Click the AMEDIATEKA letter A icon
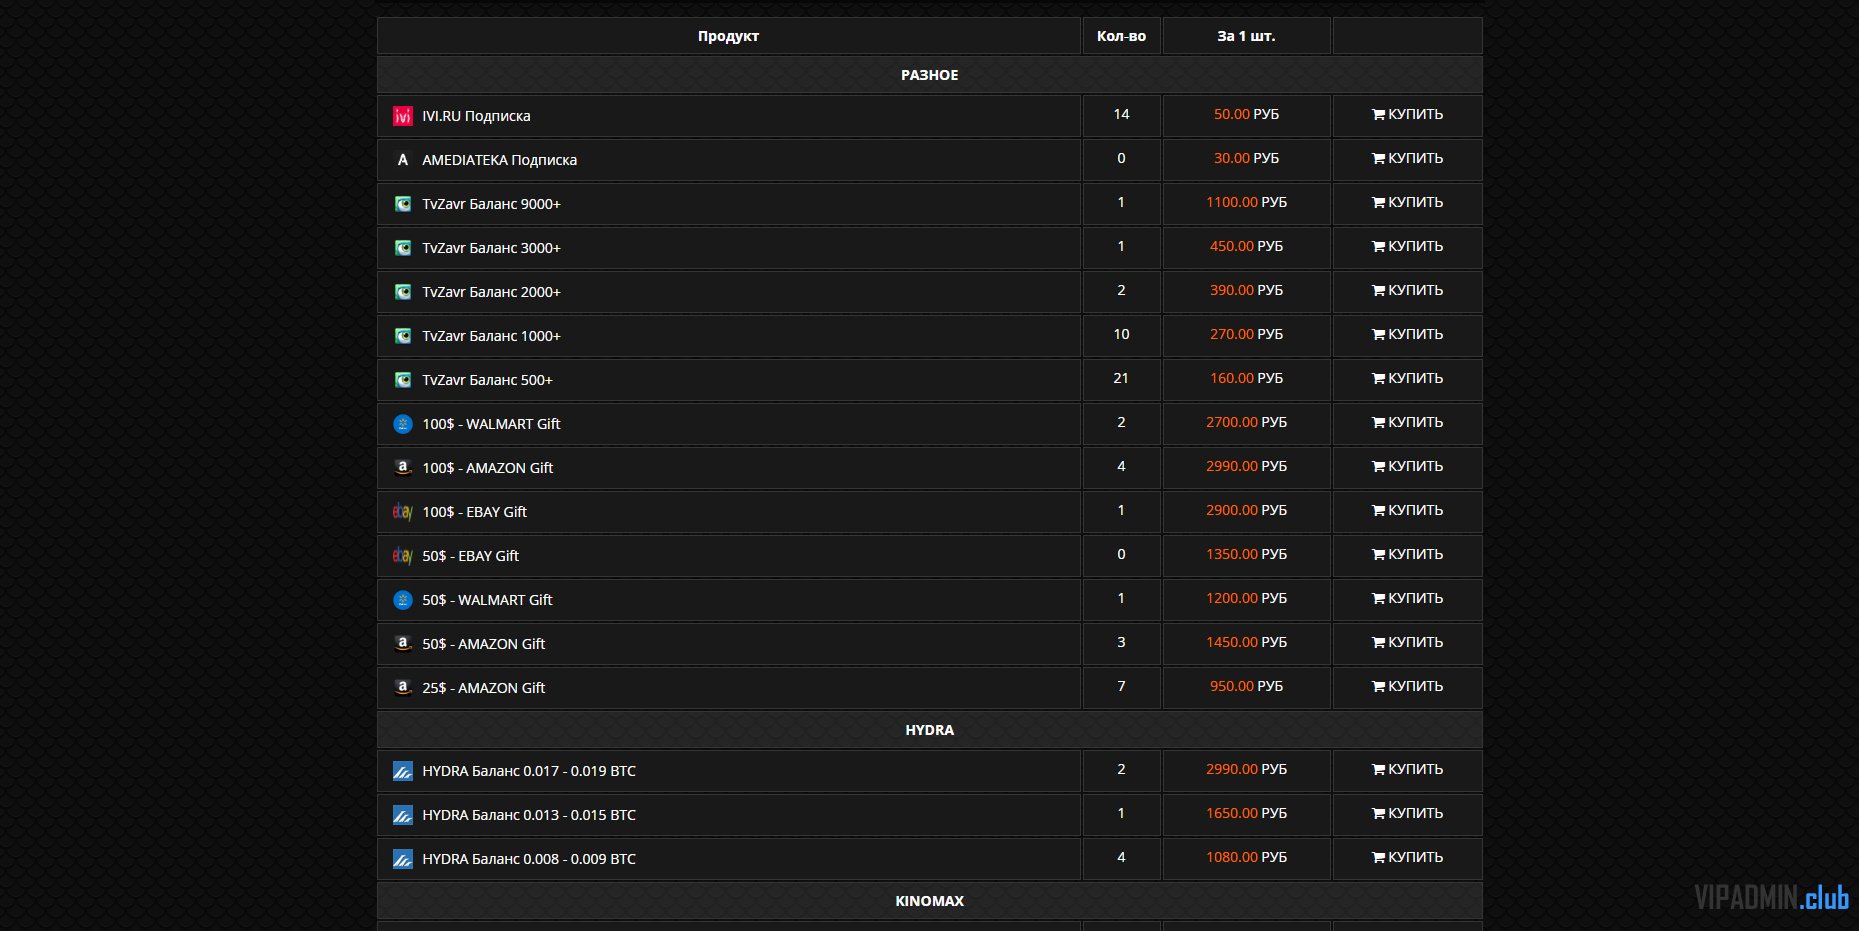Viewport: 1859px width, 931px height. 402,160
